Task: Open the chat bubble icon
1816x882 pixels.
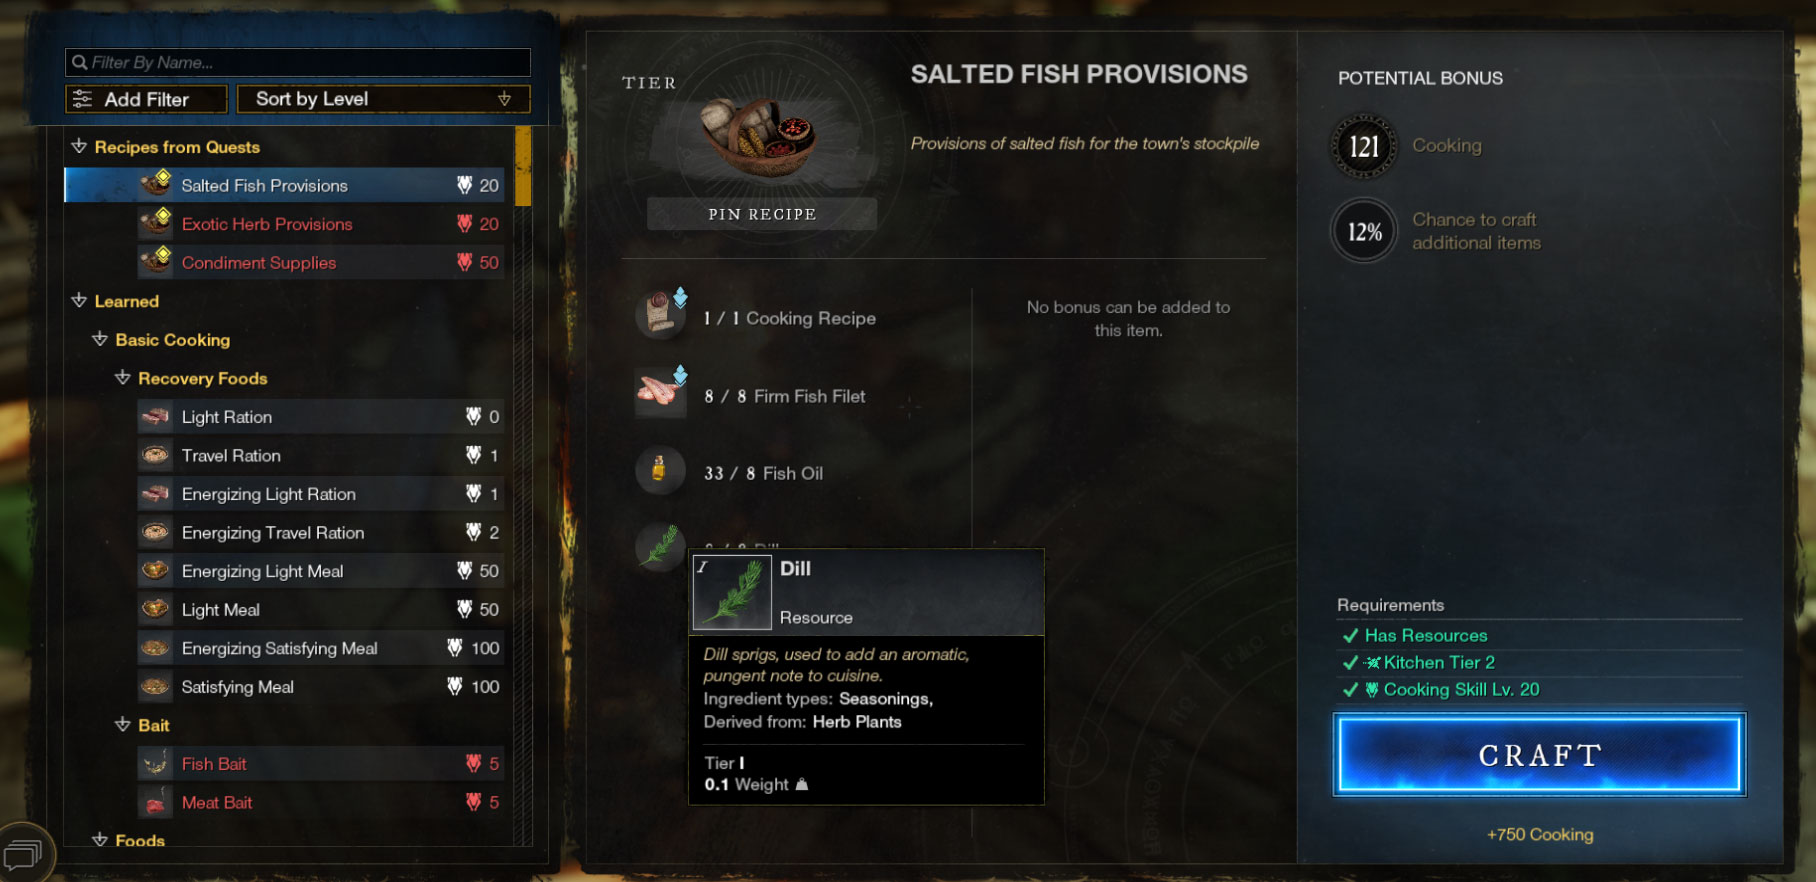Action: click(22, 855)
